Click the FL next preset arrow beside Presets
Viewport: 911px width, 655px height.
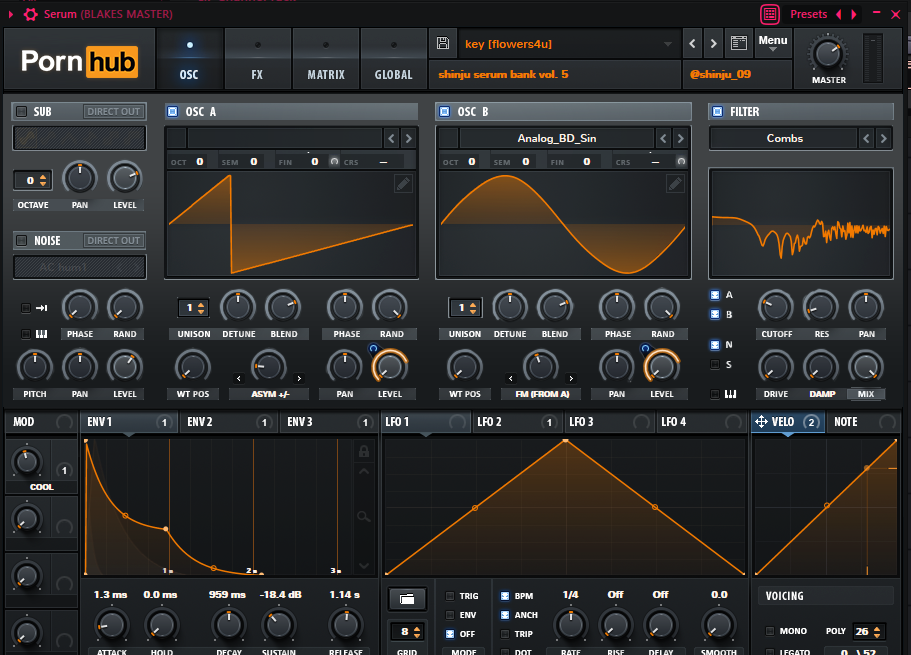[854, 15]
